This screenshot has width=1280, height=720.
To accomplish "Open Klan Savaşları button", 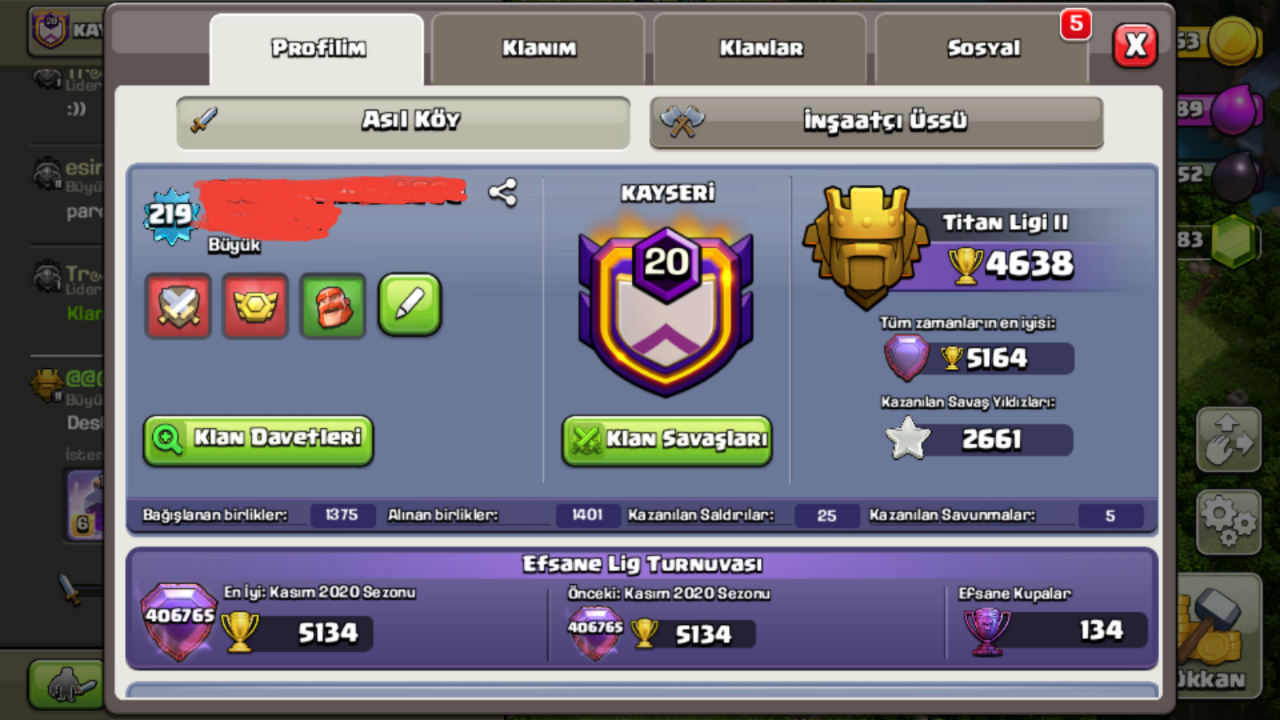I will pyautogui.click(x=667, y=440).
